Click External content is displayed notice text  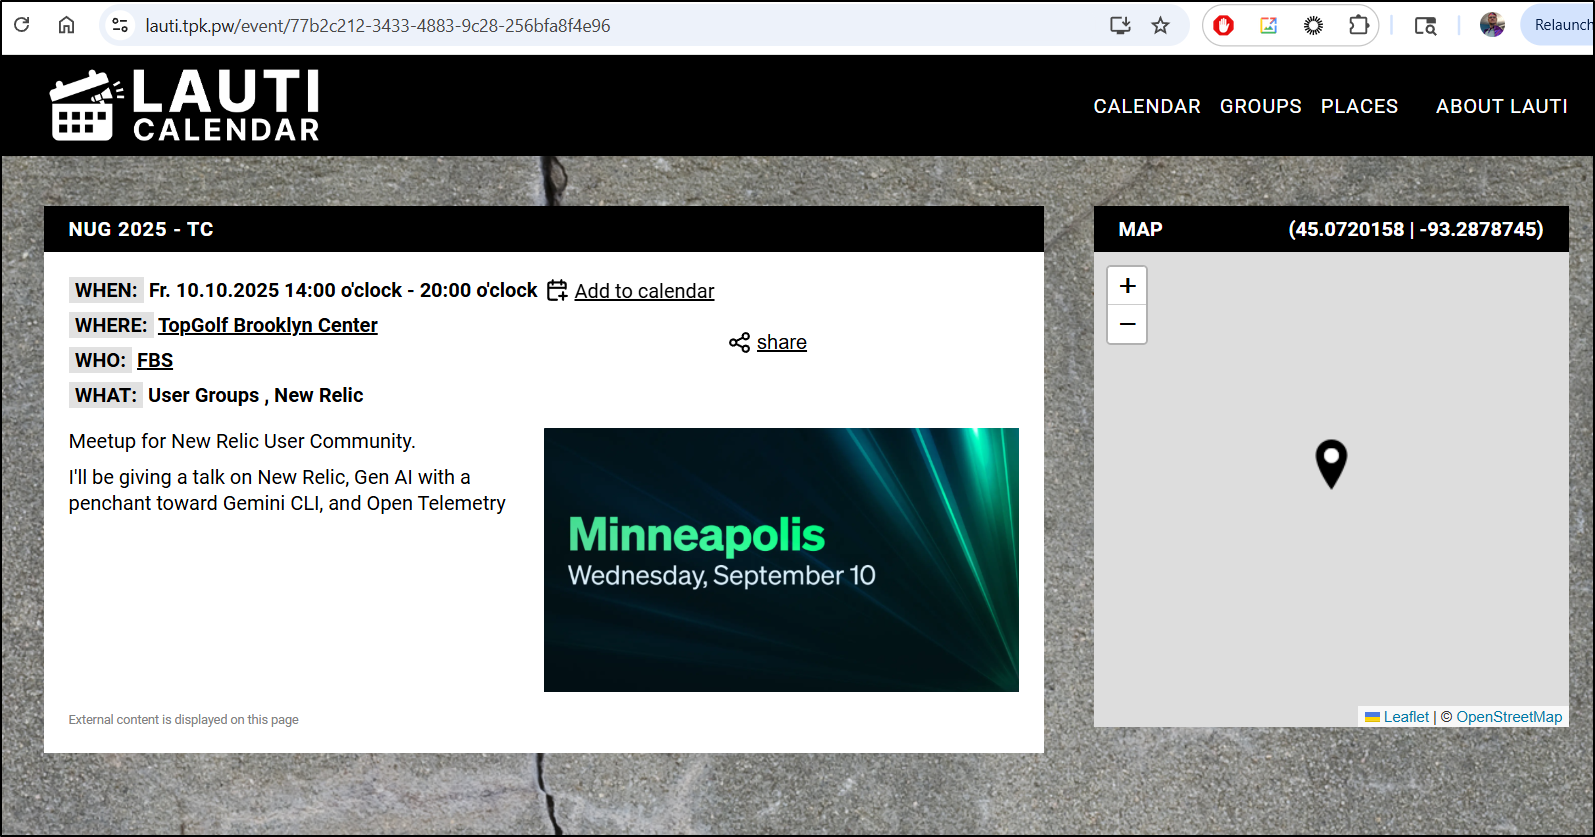[184, 720]
